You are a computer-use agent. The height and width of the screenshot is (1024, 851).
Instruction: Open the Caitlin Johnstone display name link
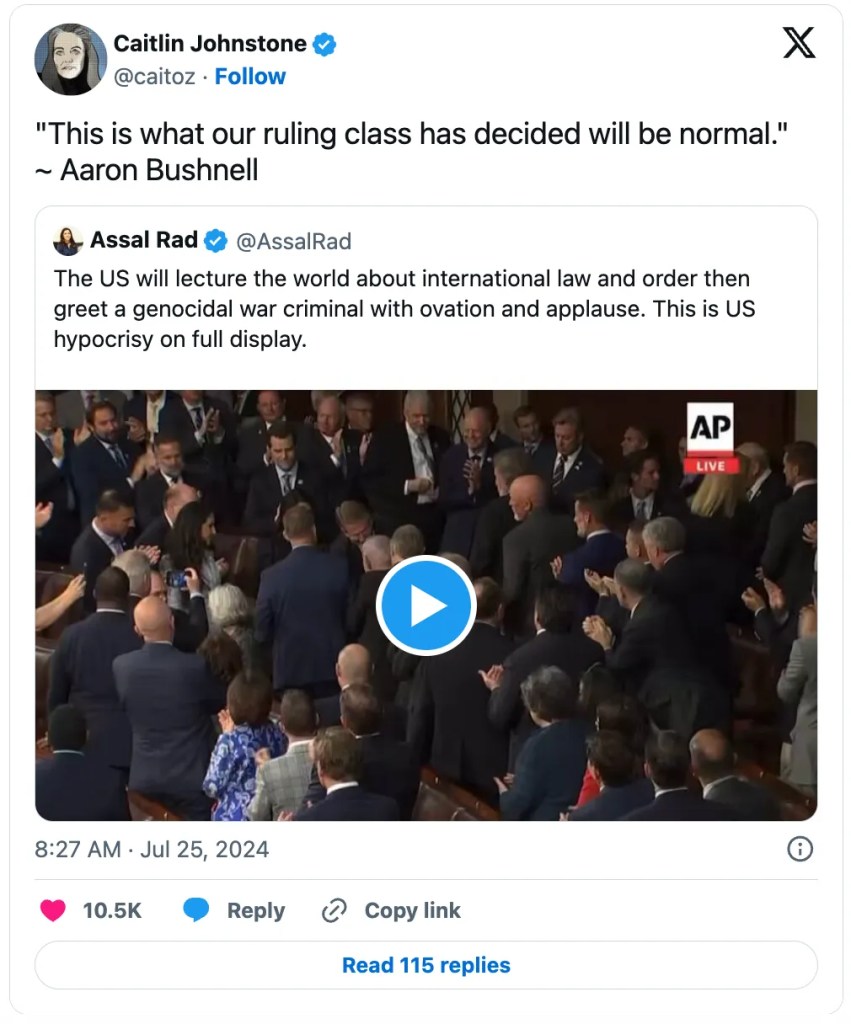209,44
